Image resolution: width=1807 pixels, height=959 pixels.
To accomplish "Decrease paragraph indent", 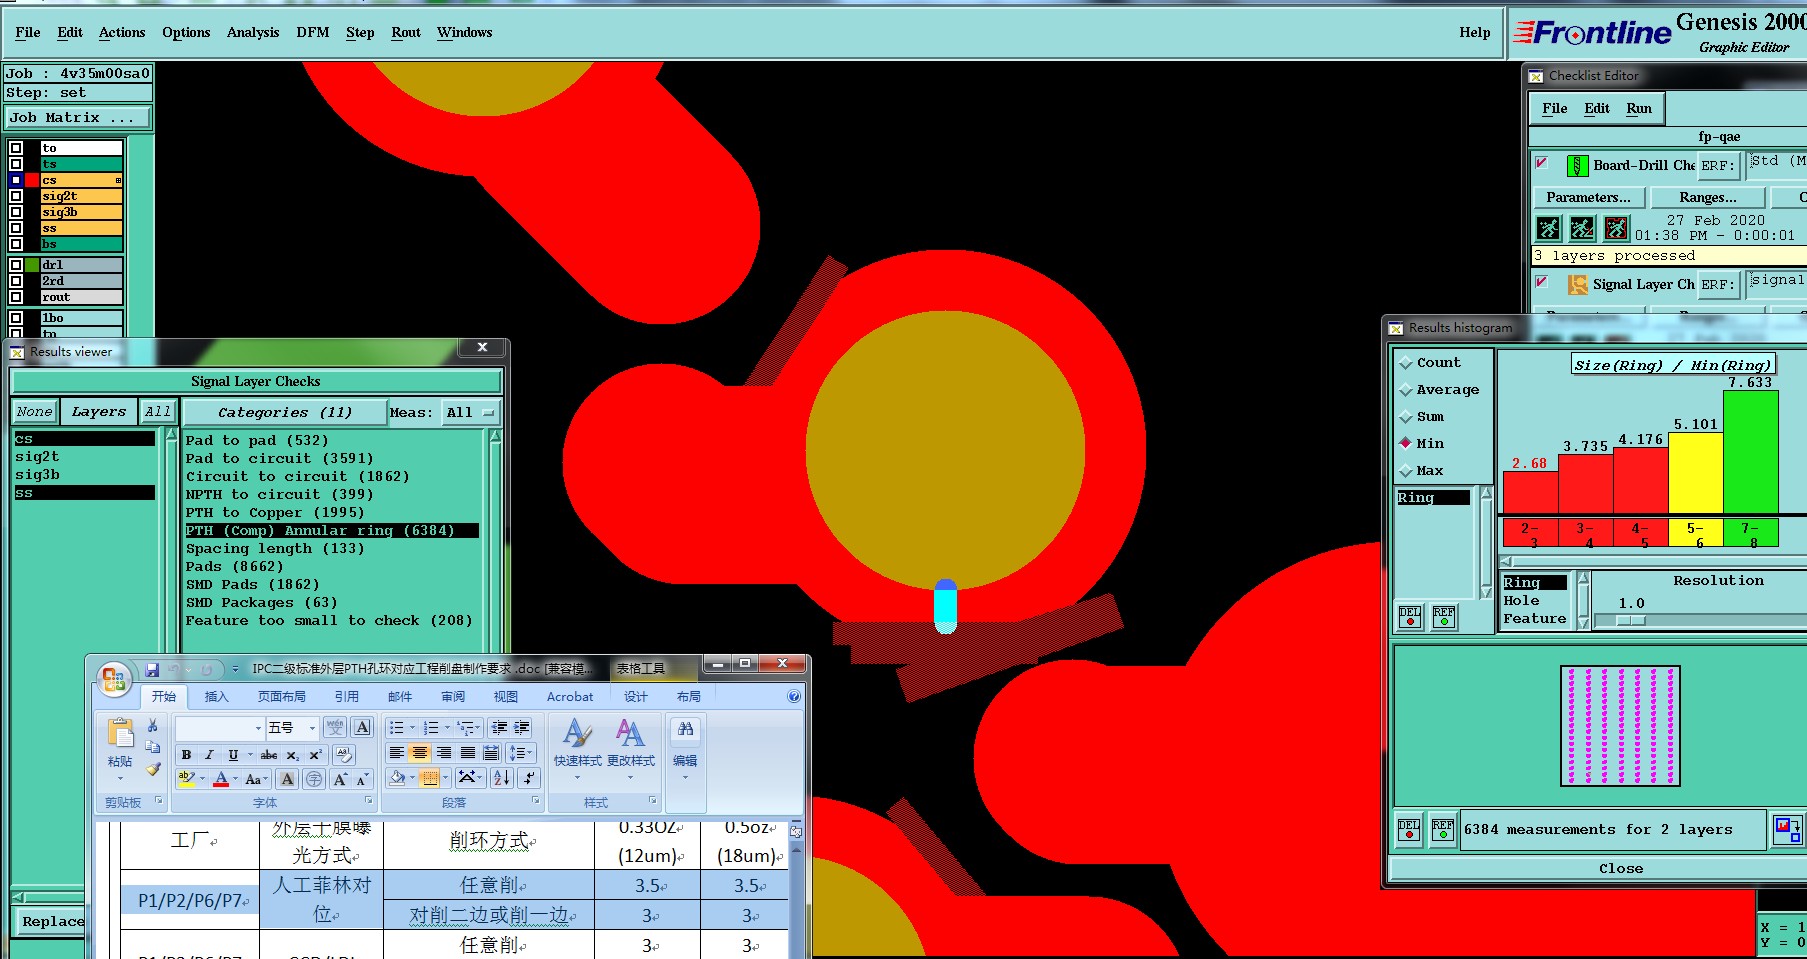I will (499, 728).
